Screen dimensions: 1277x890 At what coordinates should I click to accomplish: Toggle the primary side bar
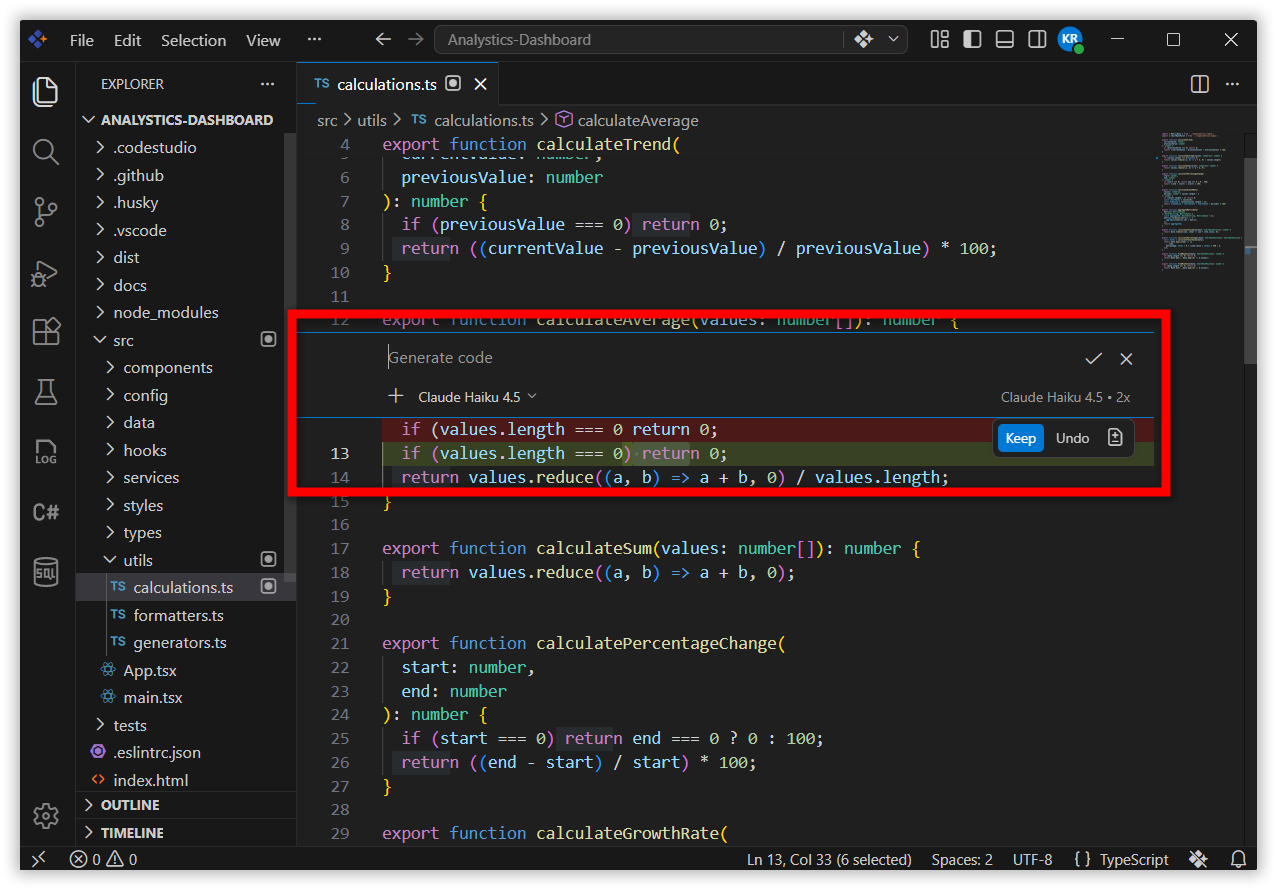coord(972,40)
